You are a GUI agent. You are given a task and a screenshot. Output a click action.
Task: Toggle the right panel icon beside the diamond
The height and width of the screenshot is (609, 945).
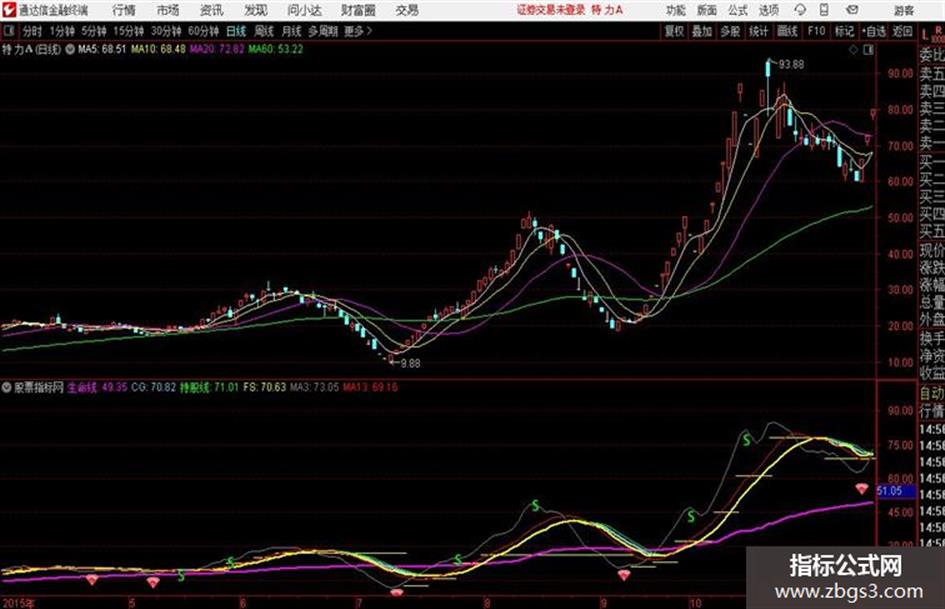point(868,50)
